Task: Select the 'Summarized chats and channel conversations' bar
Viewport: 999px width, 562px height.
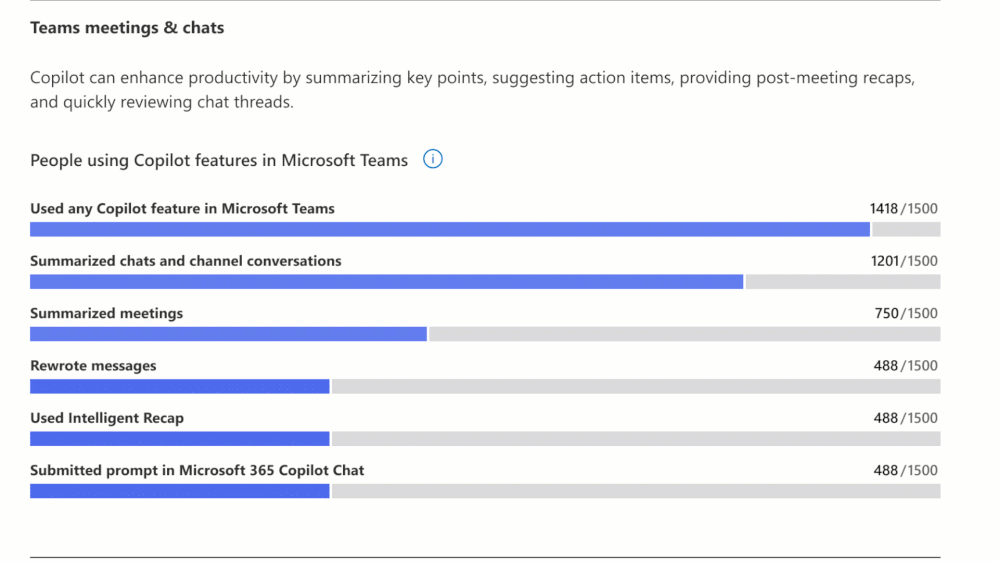Action: pyautogui.click(x=485, y=282)
